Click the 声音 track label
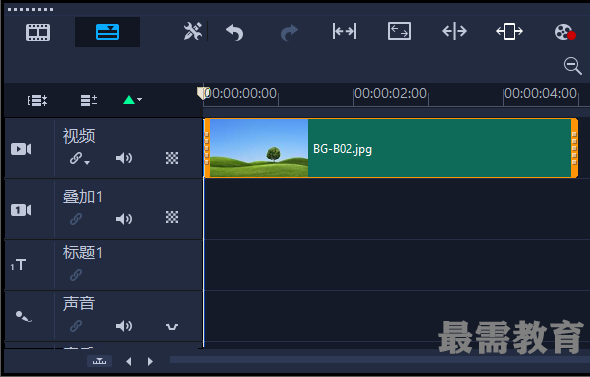This screenshot has width=590, height=377. [x=79, y=303]
